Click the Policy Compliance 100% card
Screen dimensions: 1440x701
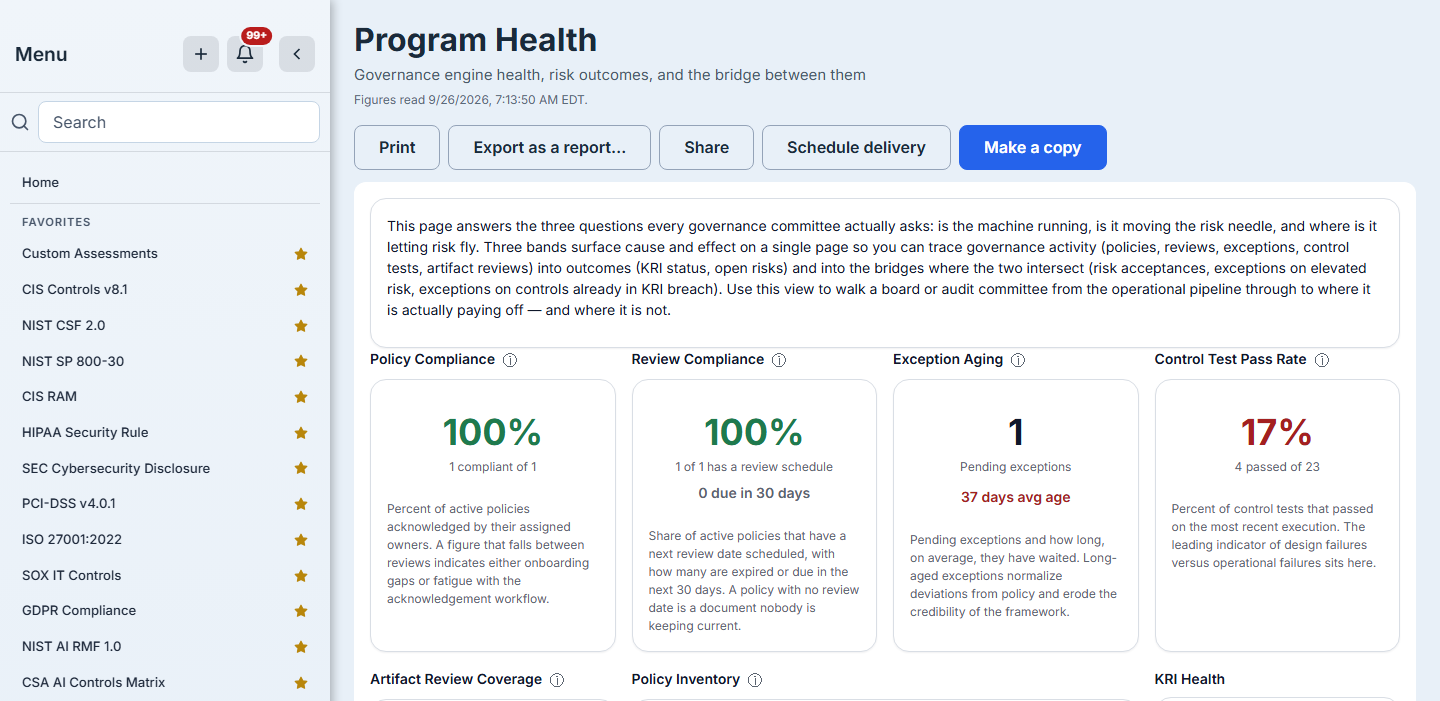coord(492,515)
